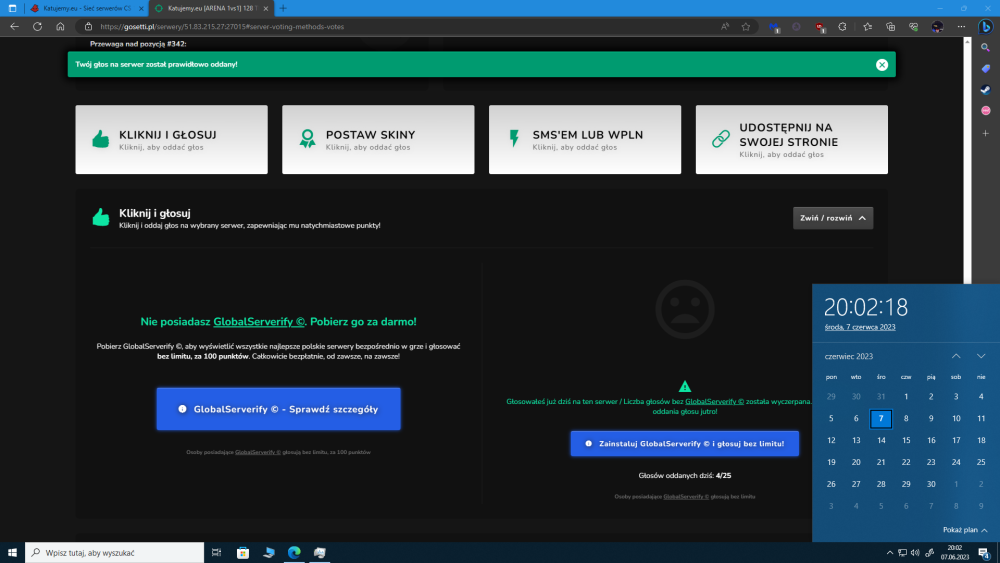The height and width of the screenshot is (563, 1000).
Task: Click the Windows taskbar search box
Action: point(115,553)
